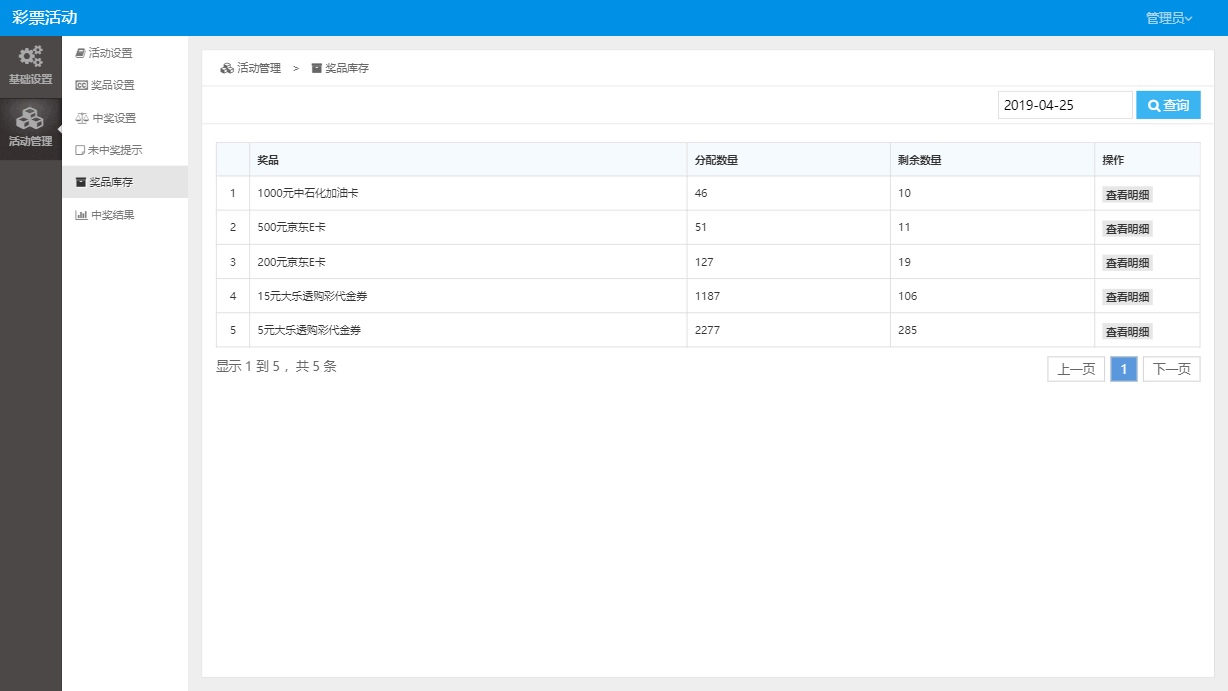The width and height of the screenshot is (1228, 691).
Task: Go to previous page with 上一页
Action: tap(1076, 369)
